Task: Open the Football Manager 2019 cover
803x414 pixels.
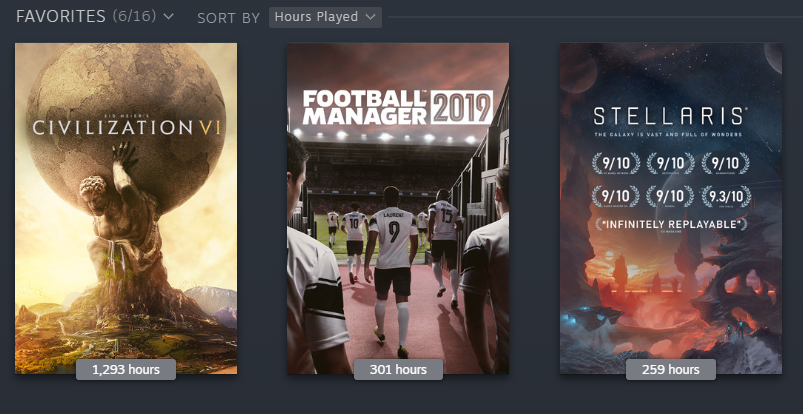Action: point(398,208)
